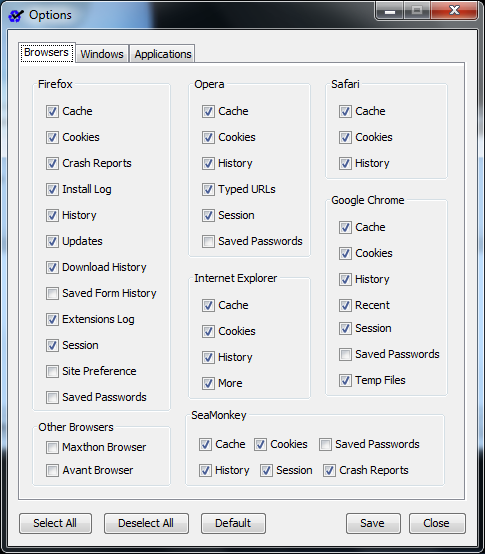Uncheck Firefox Crash Reports checkbox
The image size is (485, 554).
coord(52,163)
